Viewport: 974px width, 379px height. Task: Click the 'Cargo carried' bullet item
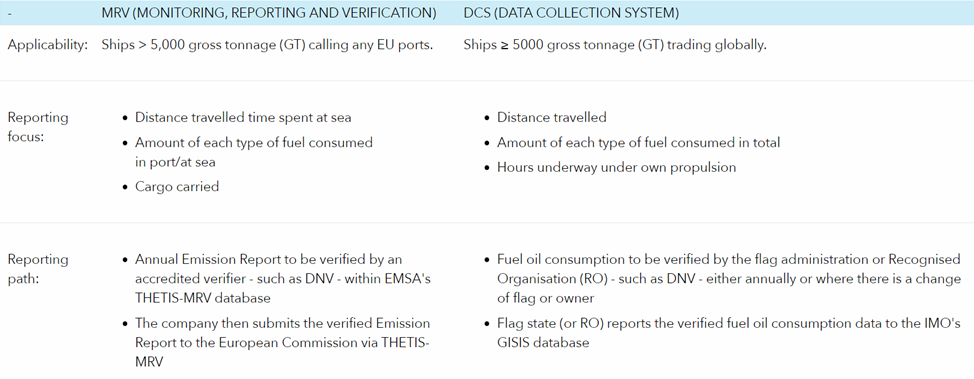pos(177,186)
